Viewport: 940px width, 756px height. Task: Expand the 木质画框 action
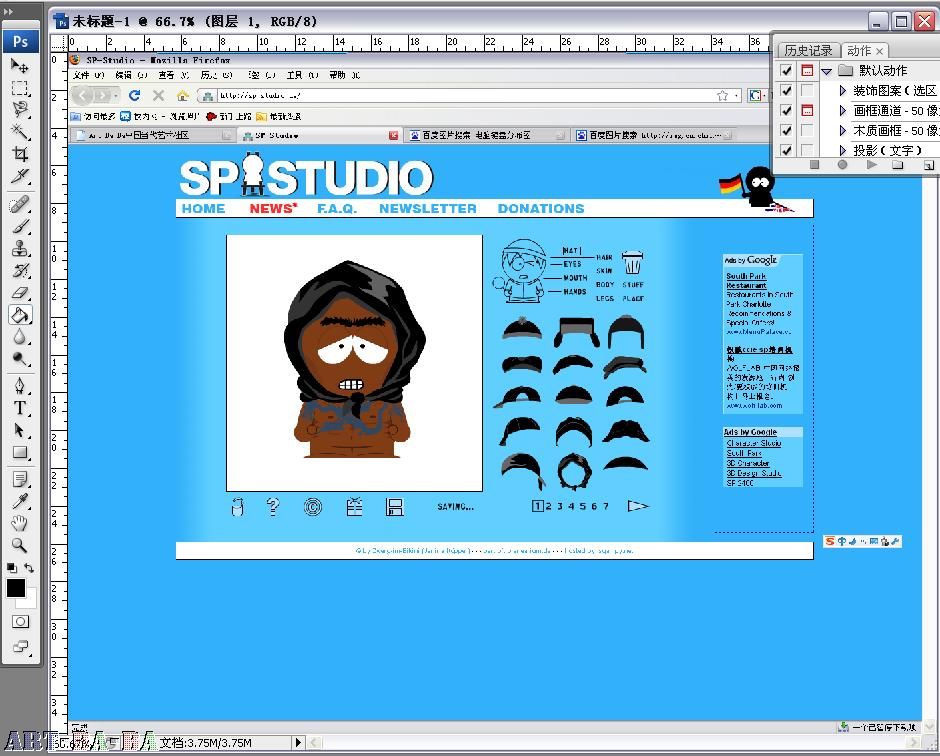point(842,130)
